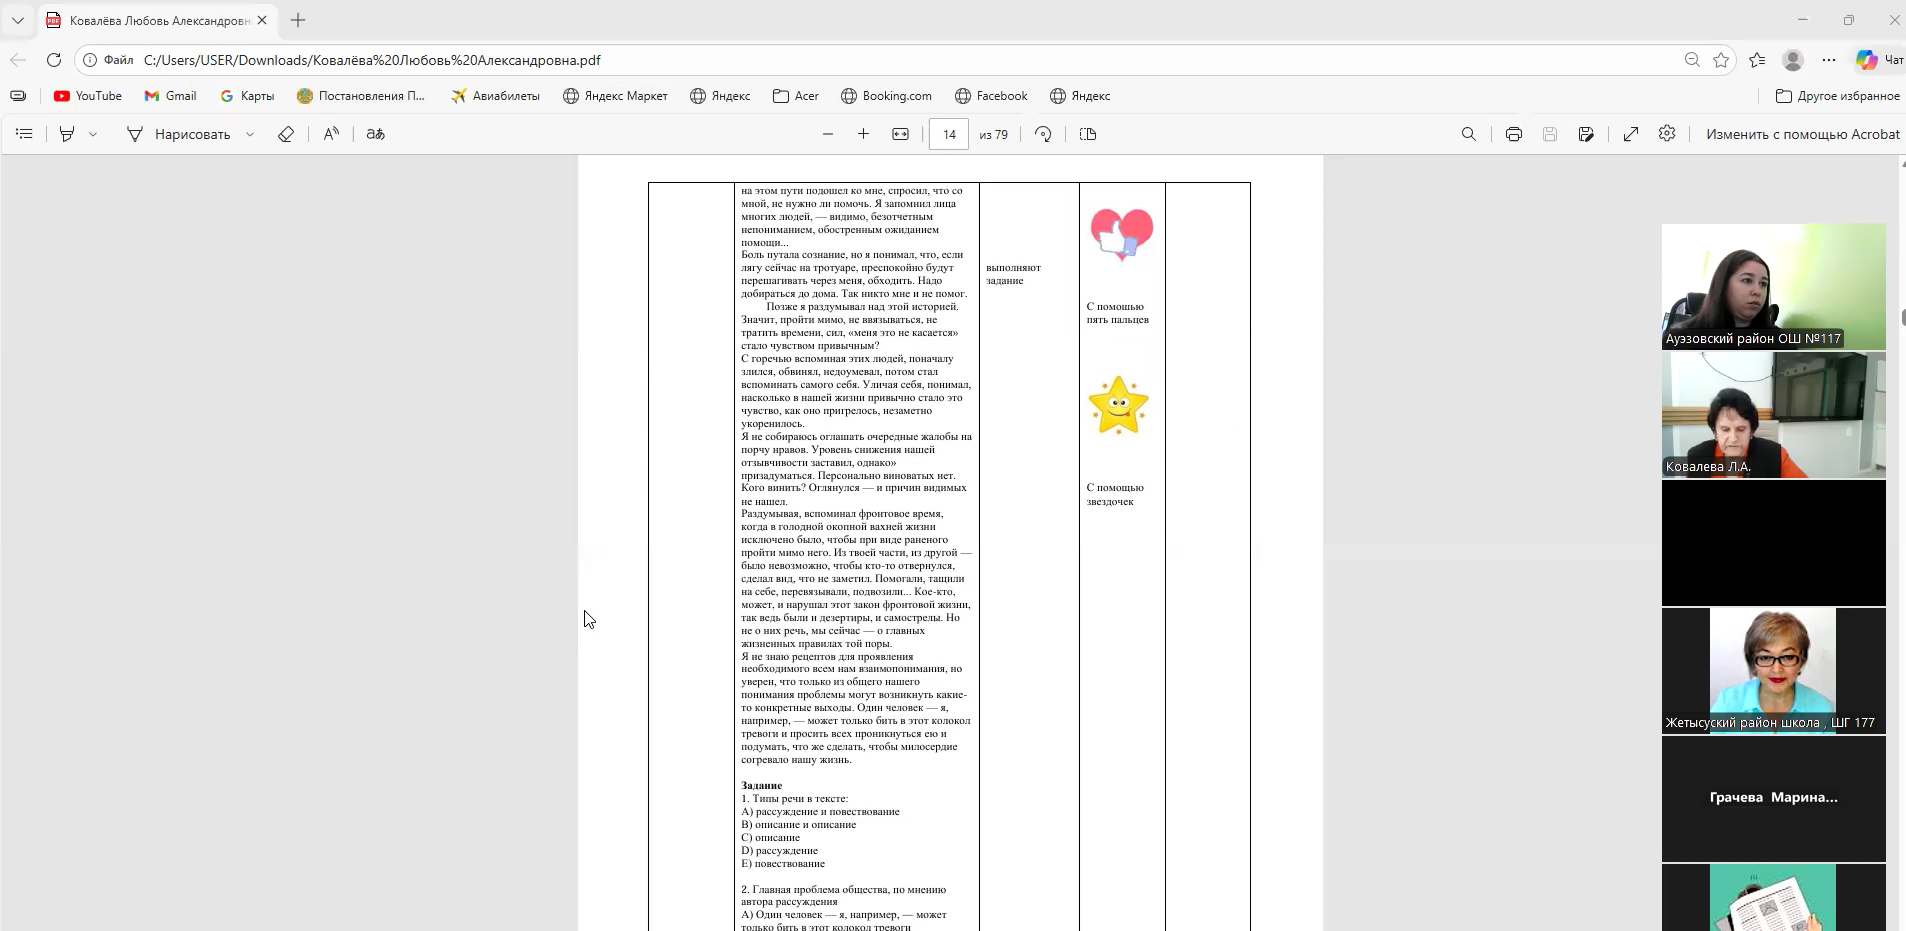Select the eraser tool in PDF toolbar

pos(286,134)
